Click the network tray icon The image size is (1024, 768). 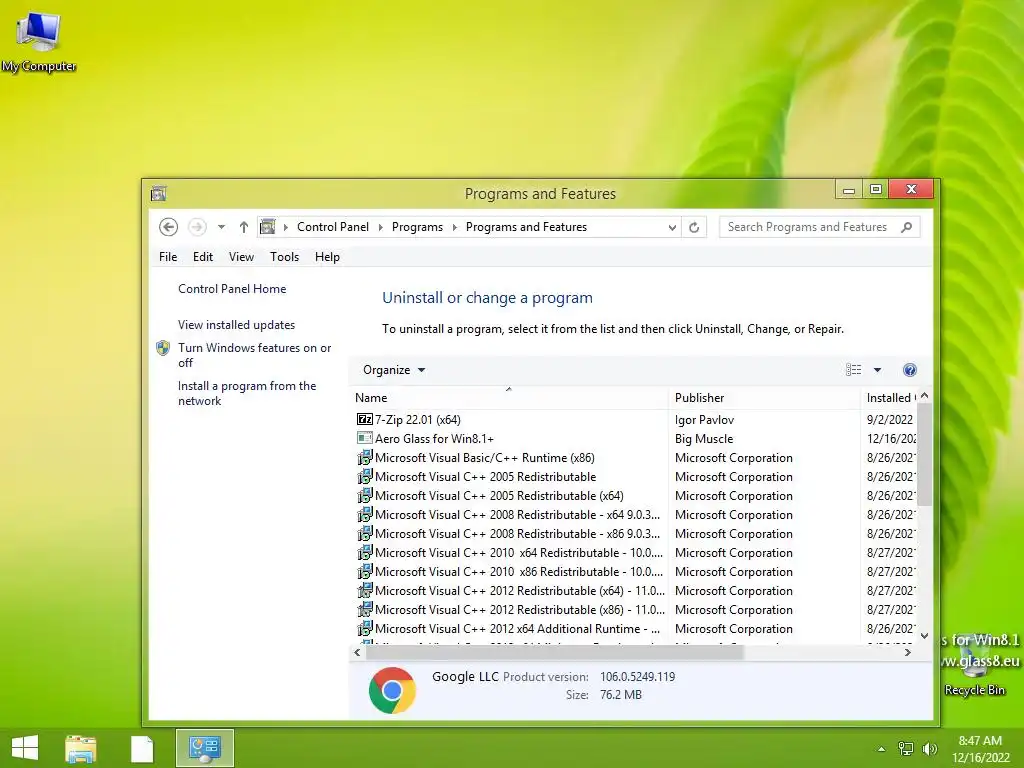[x=905, y=748]
